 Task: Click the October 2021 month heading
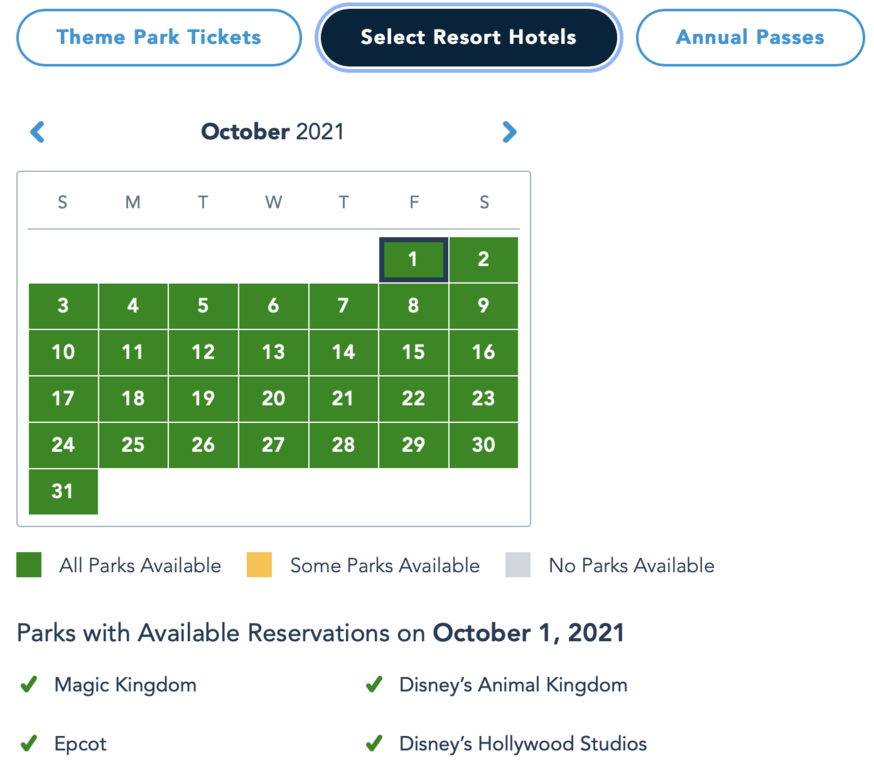pos(272,132)
